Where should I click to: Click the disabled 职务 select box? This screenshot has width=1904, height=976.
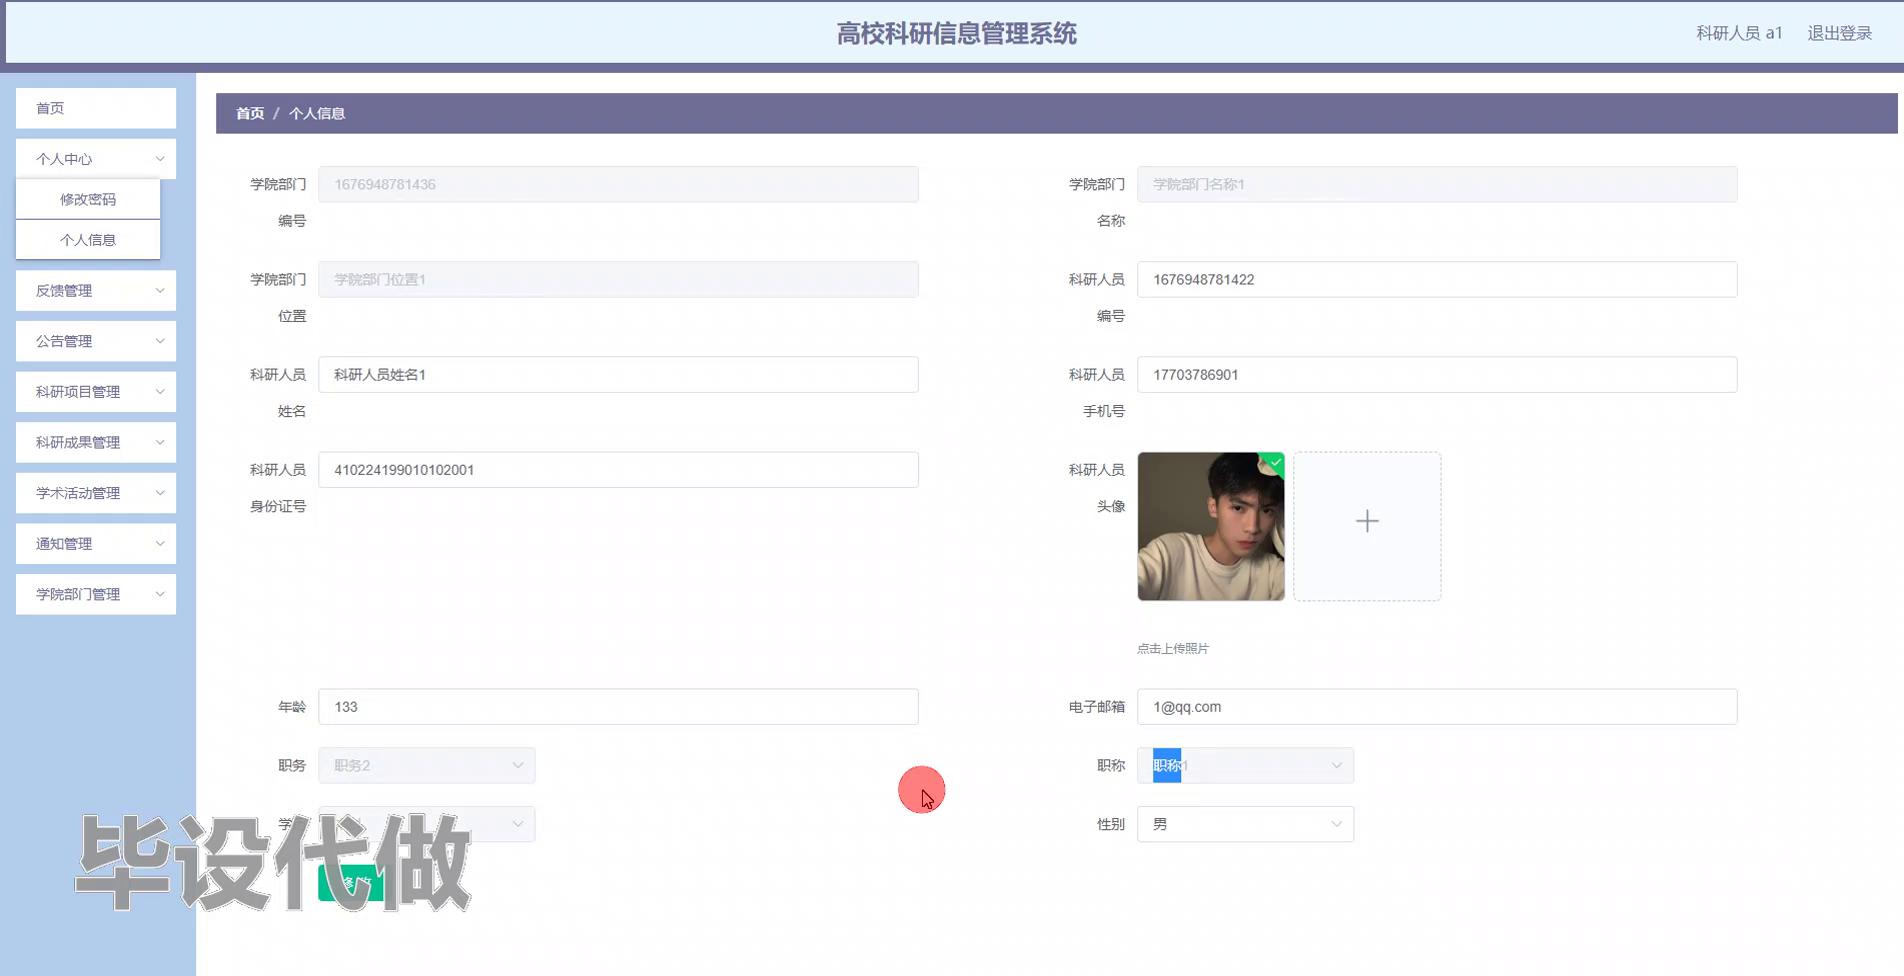pyautogui.click(x=426, y=764)
